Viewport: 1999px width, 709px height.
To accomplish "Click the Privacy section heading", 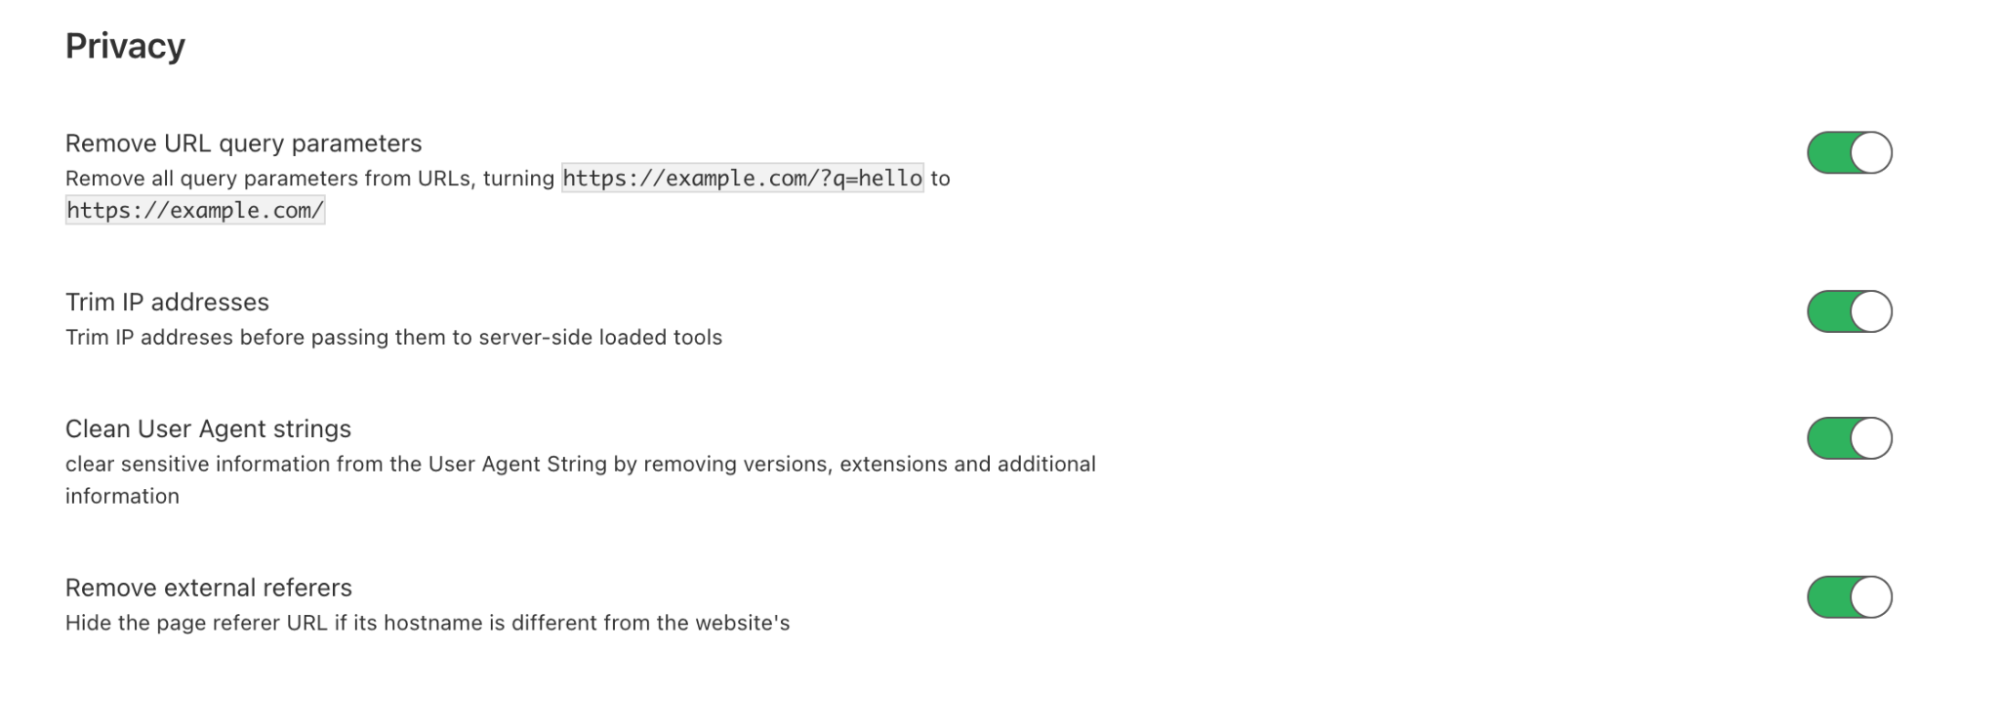I will tap(125, 46).
